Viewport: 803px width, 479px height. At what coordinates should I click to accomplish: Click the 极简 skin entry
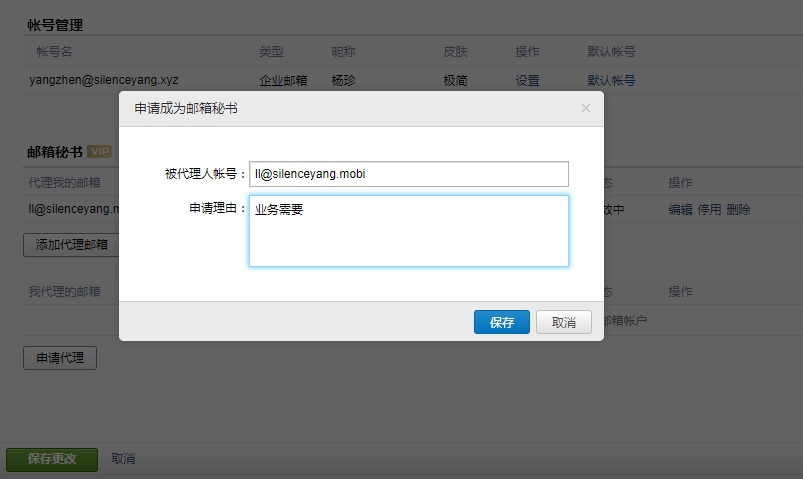[x=455, y=81]
